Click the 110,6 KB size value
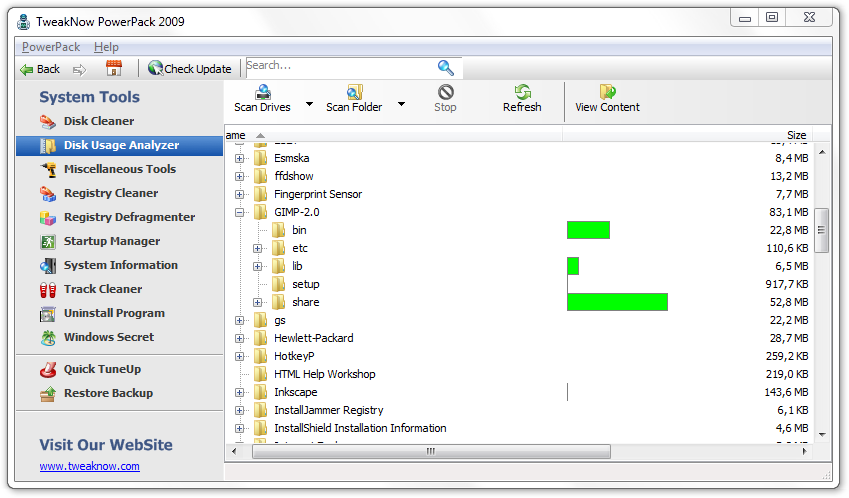 [x=787, y=248]
